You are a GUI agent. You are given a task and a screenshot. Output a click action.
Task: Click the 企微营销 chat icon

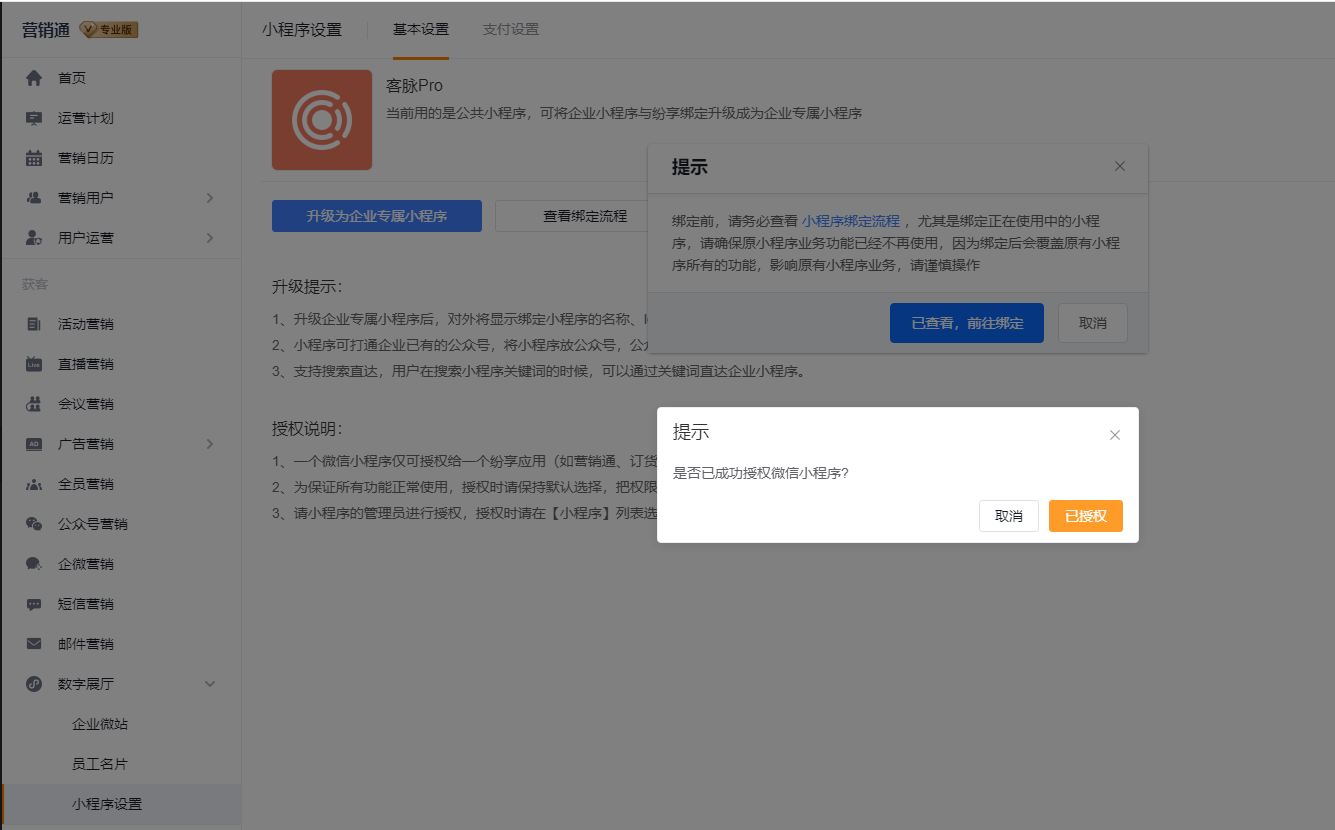[x=34, y=564]
